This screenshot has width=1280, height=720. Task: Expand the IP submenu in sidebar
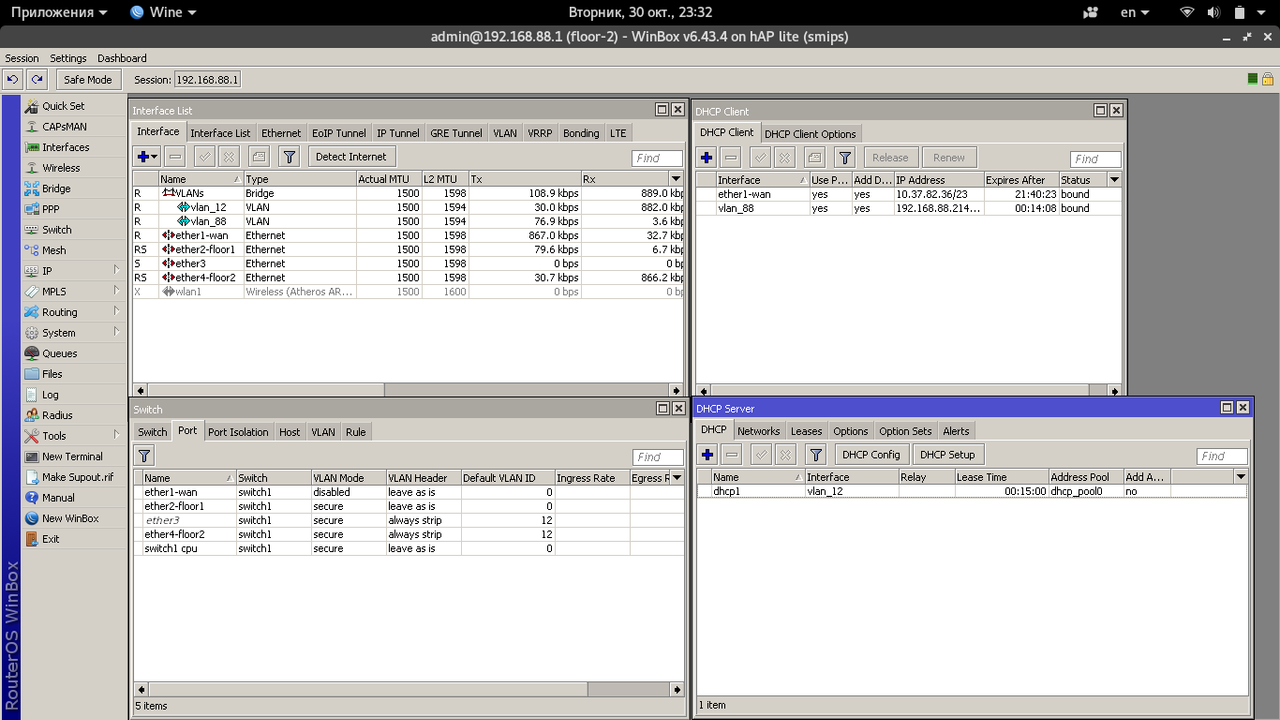116,270
